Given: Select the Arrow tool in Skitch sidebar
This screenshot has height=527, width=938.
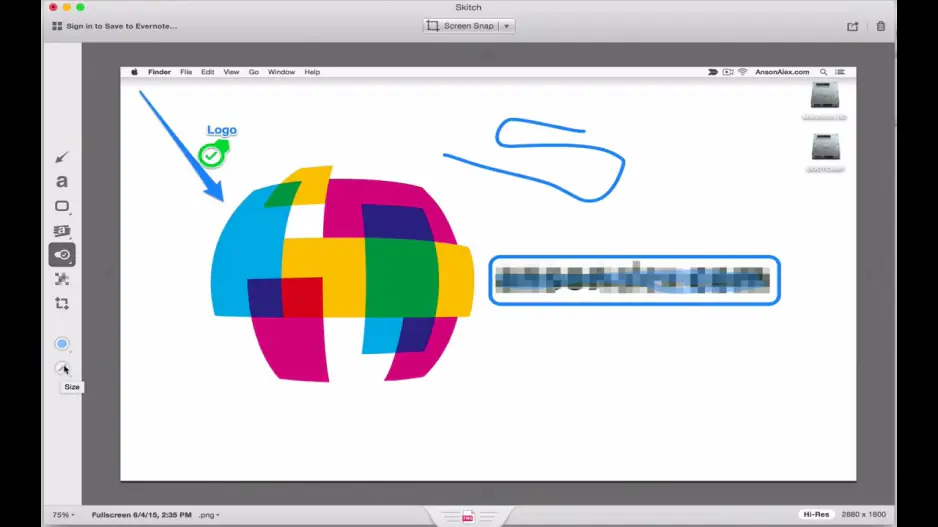Looking at the screenshot, I should pyautogui.click(x=62, y=157).
